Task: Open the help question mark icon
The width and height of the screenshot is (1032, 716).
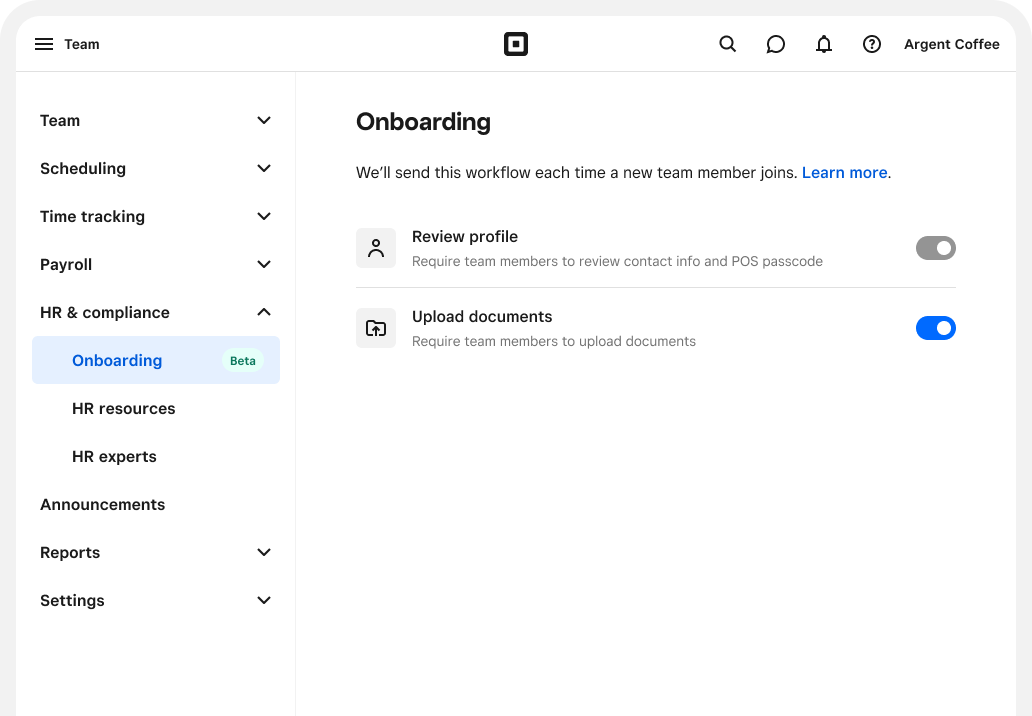Action: point(872,44)
